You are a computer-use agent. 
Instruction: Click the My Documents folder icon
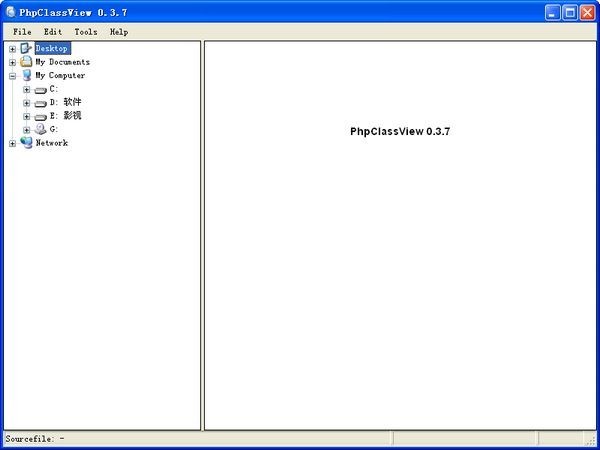coord(26,62)
